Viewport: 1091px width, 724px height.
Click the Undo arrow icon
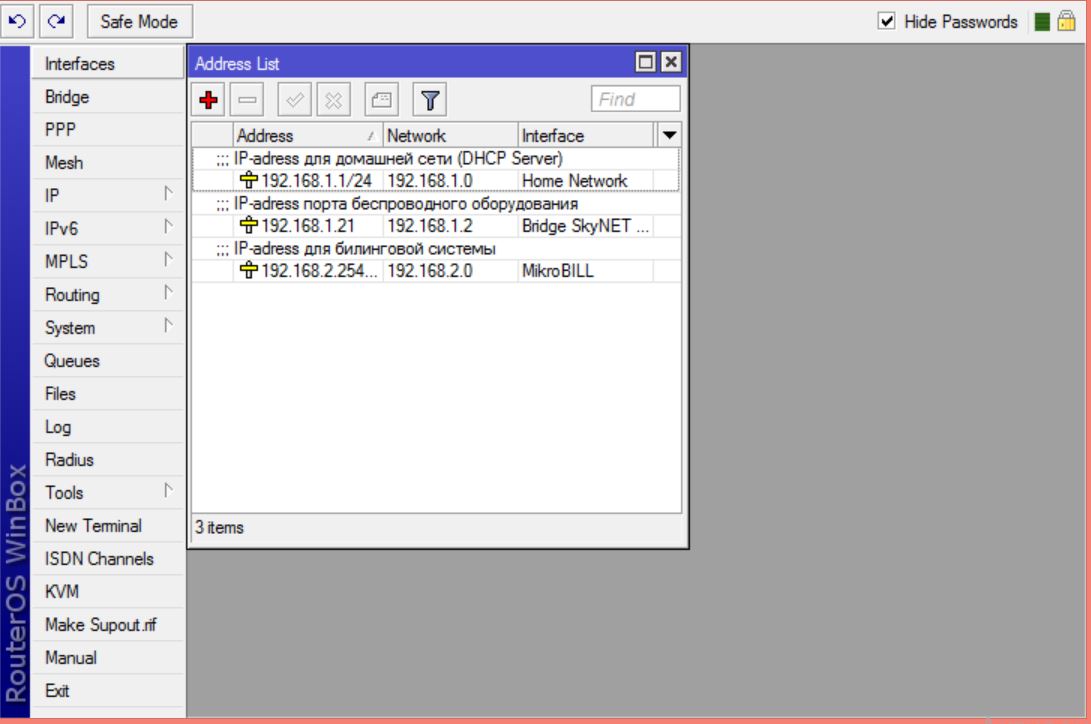(x=17, y=21)
